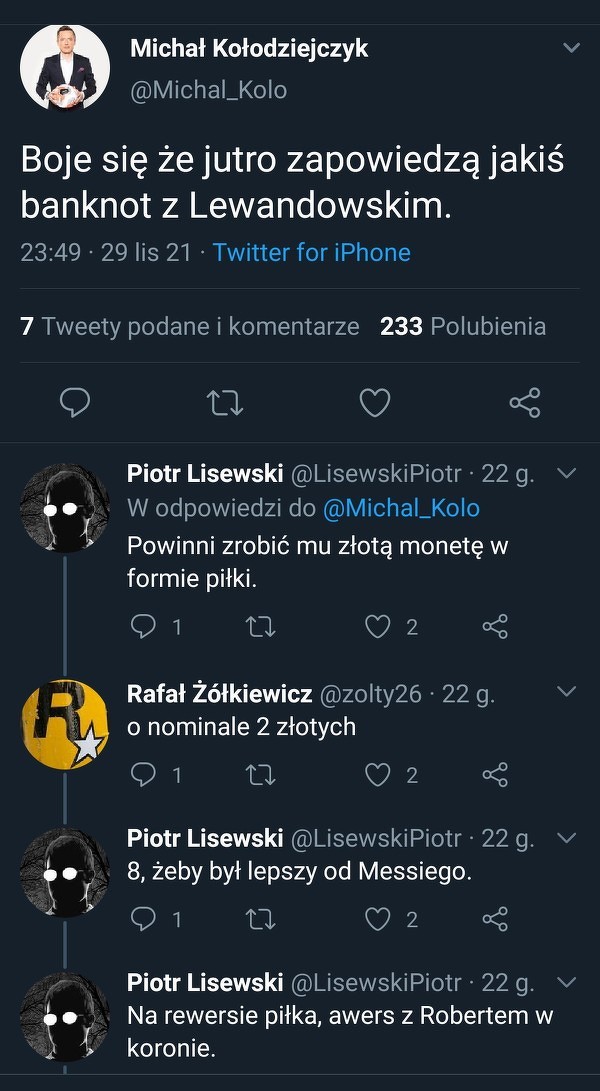Open @Michal_Kolo mention in reply
The width and height of the screenshot is (600, 1091).
pyautogui.click(x=401, y=508)
